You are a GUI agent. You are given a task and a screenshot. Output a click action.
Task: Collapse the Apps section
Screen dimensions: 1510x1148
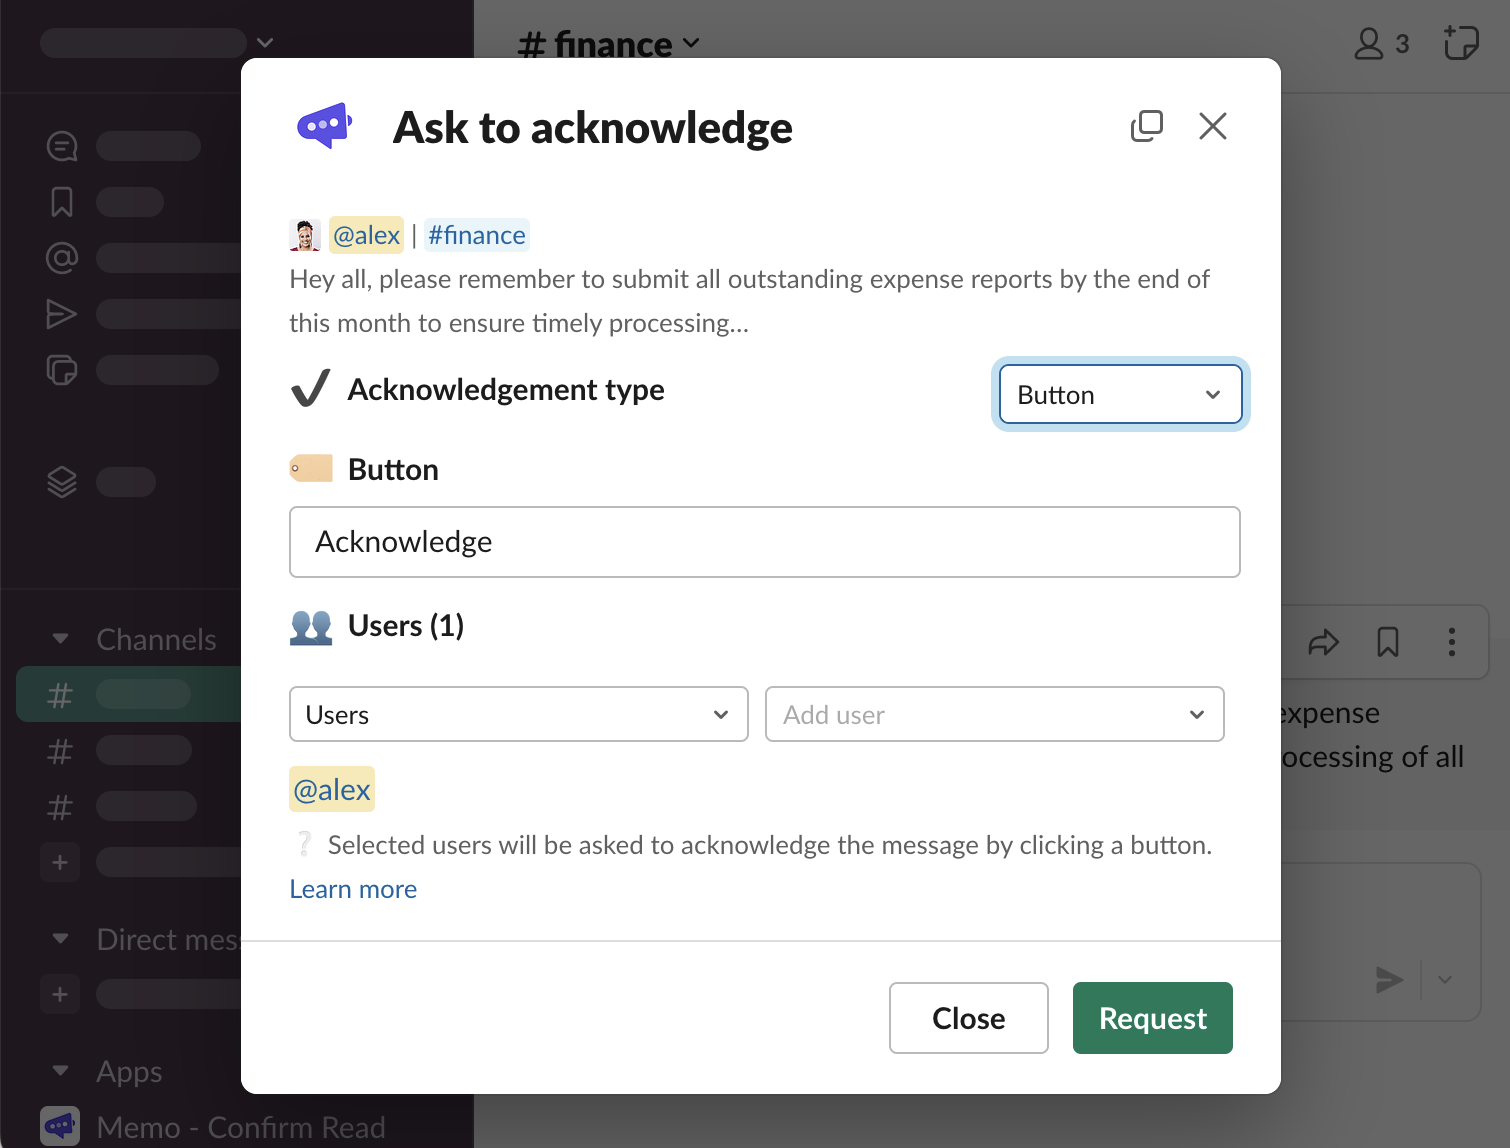pos(61,1071)
